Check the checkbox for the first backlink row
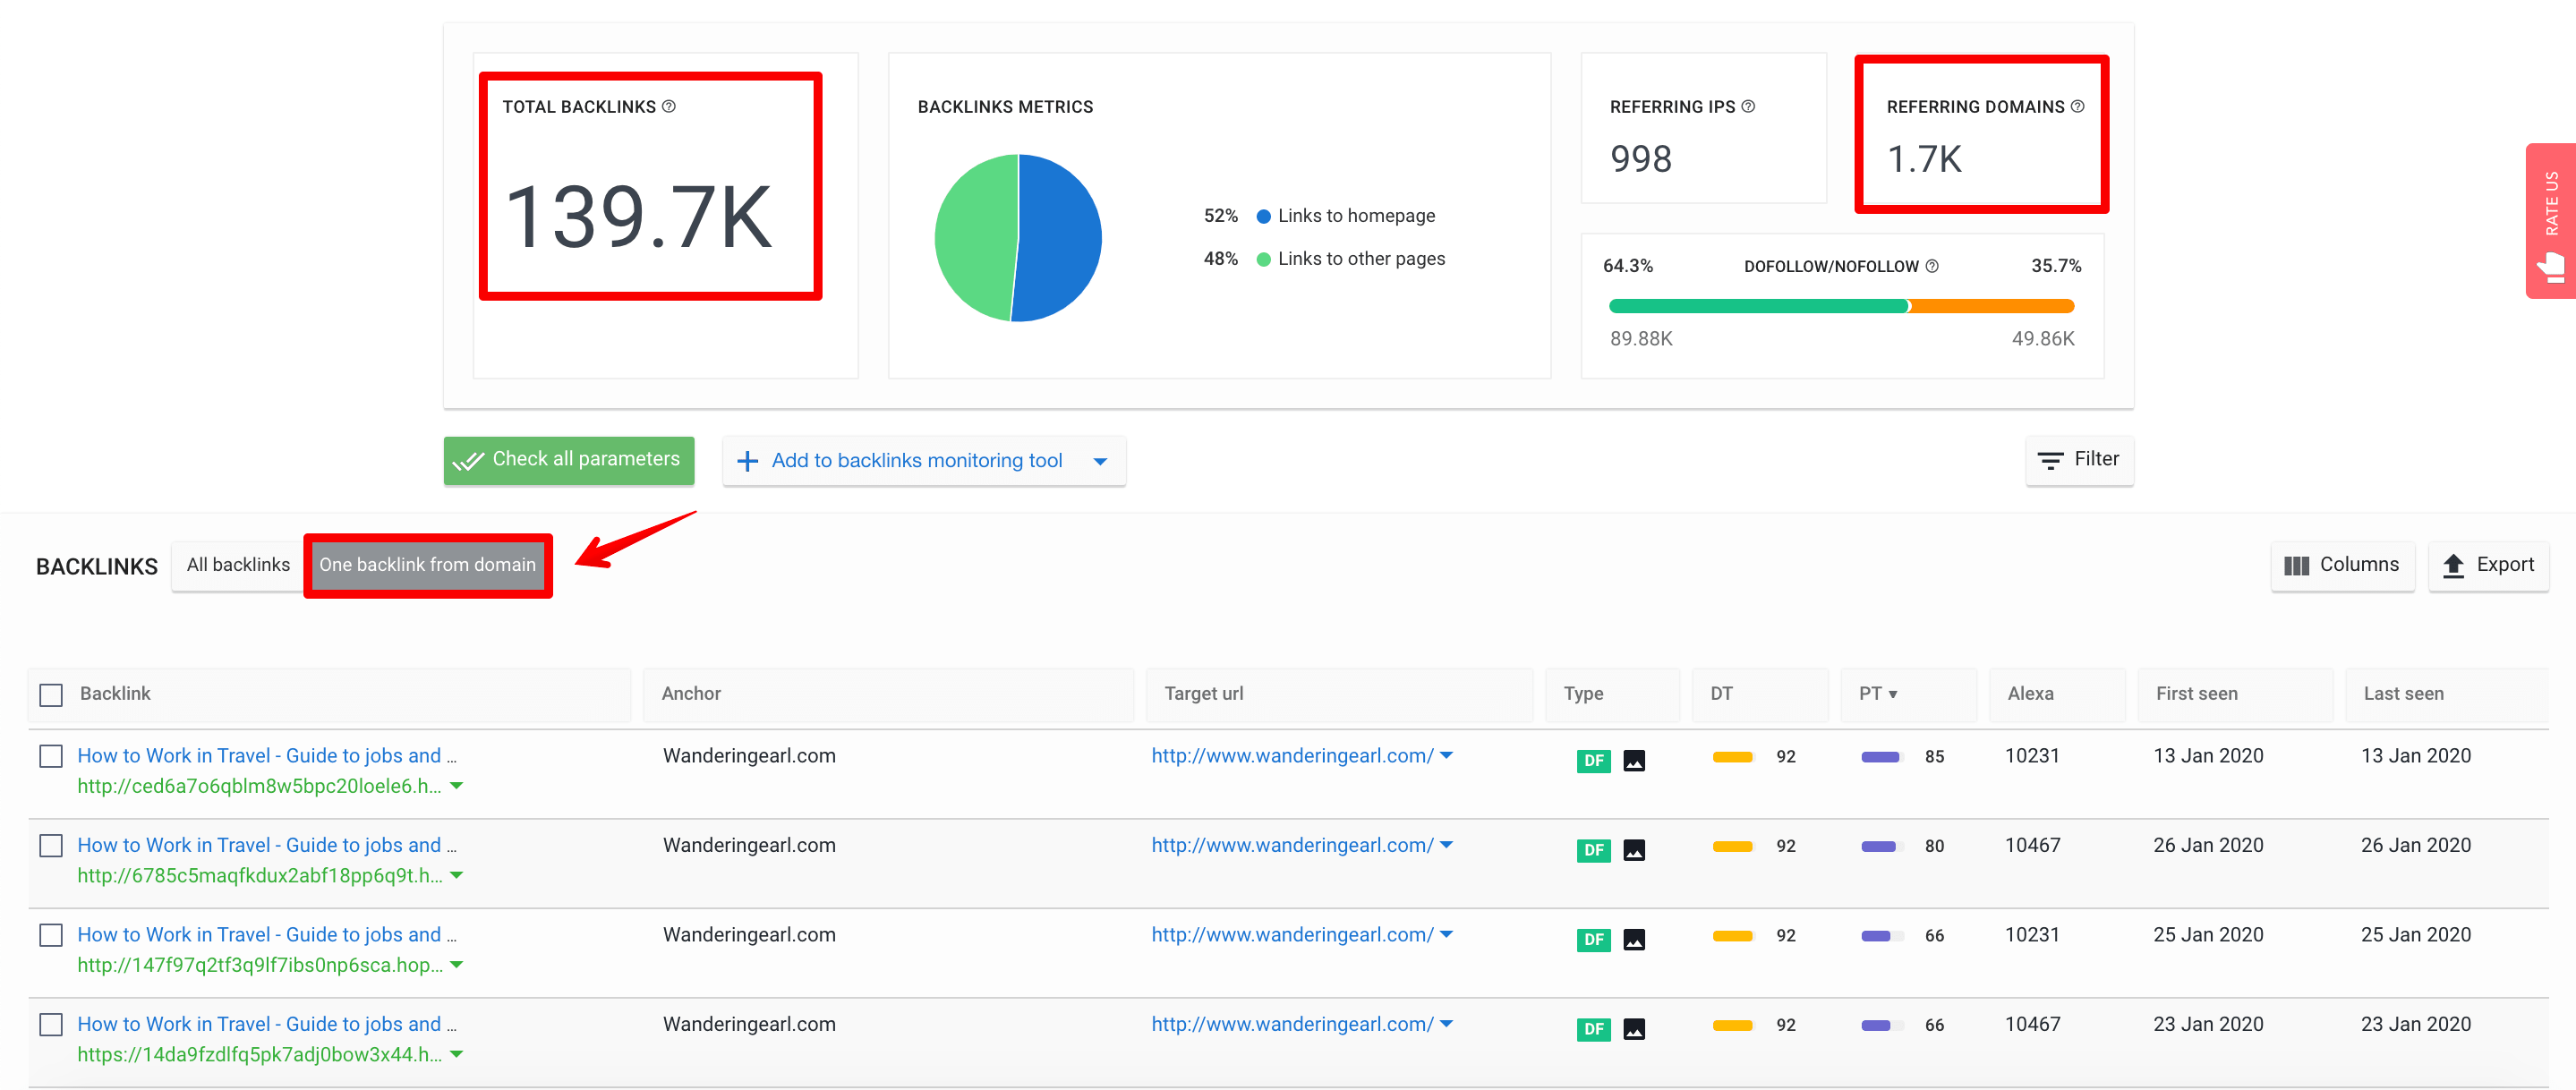The height and width of the screenshot is (1090, 2576). [x=50, y=756]
